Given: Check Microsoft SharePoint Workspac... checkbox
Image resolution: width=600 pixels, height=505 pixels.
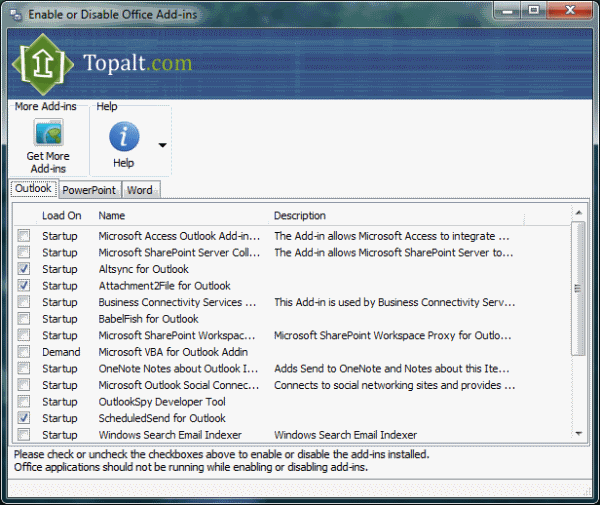Looking at the screenshot, I should 24,335.
